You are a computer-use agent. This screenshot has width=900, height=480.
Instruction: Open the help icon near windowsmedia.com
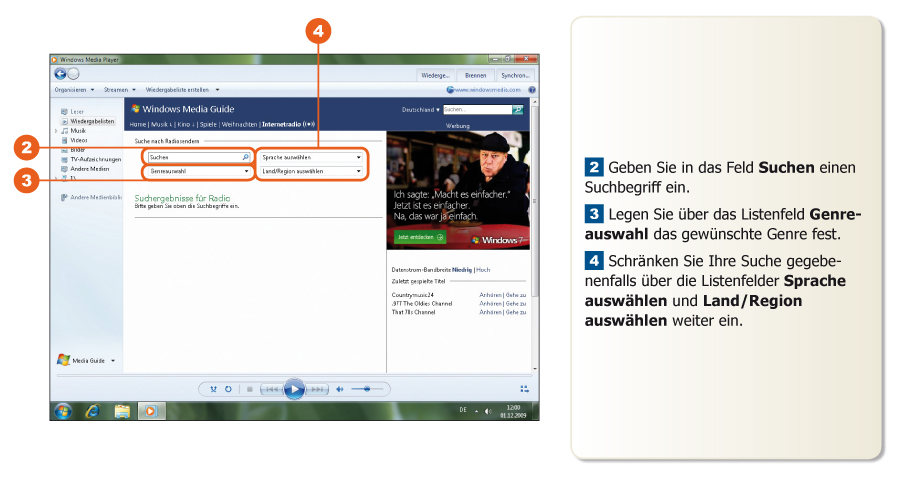click(531, 89)
